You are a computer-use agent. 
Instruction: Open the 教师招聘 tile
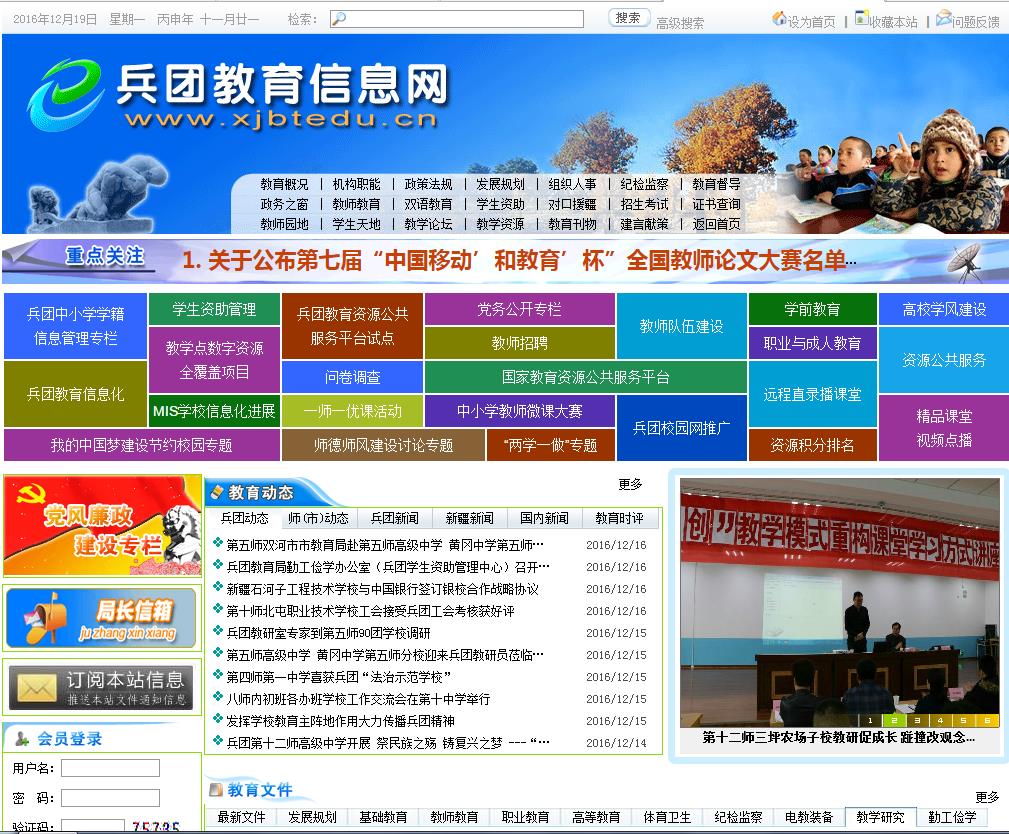click(x=519, y=343)
